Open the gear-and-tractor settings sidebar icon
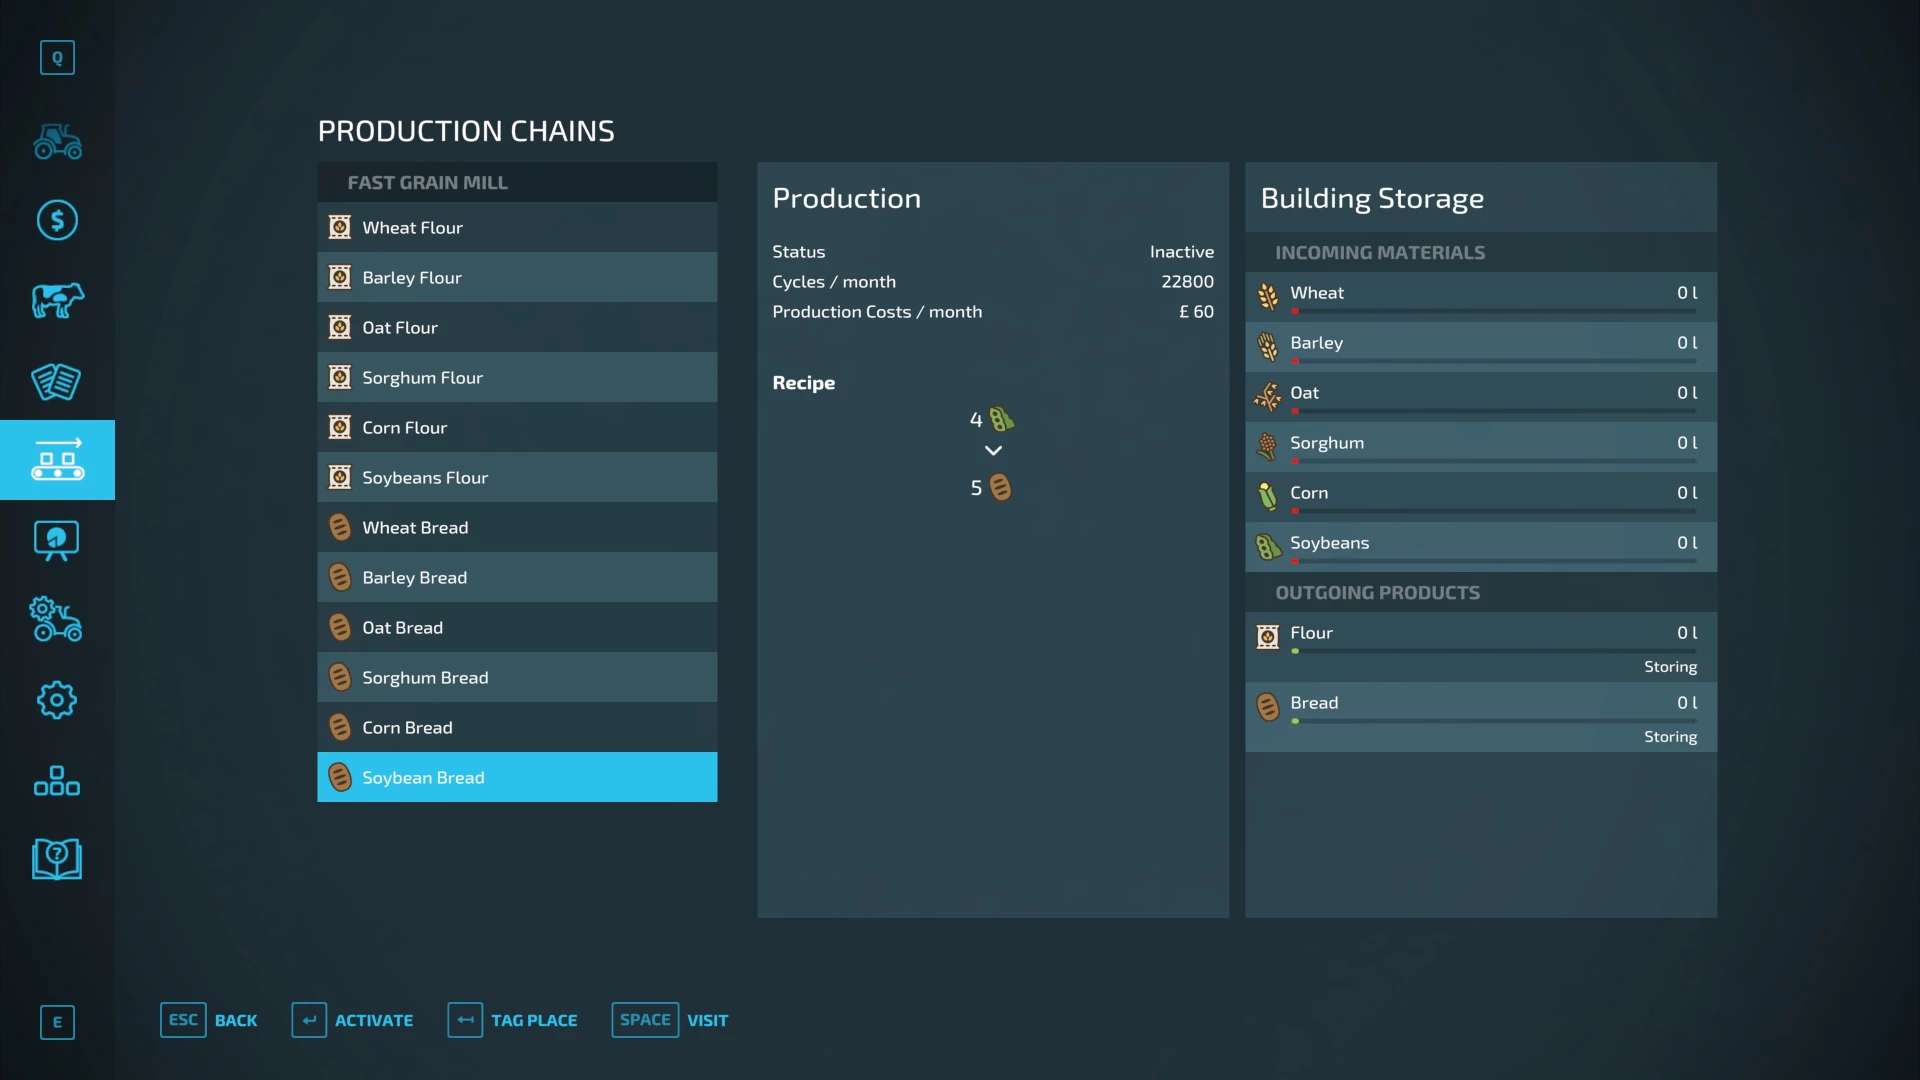The height and width of the screenshot is (1080, 1920). point(57,620)
